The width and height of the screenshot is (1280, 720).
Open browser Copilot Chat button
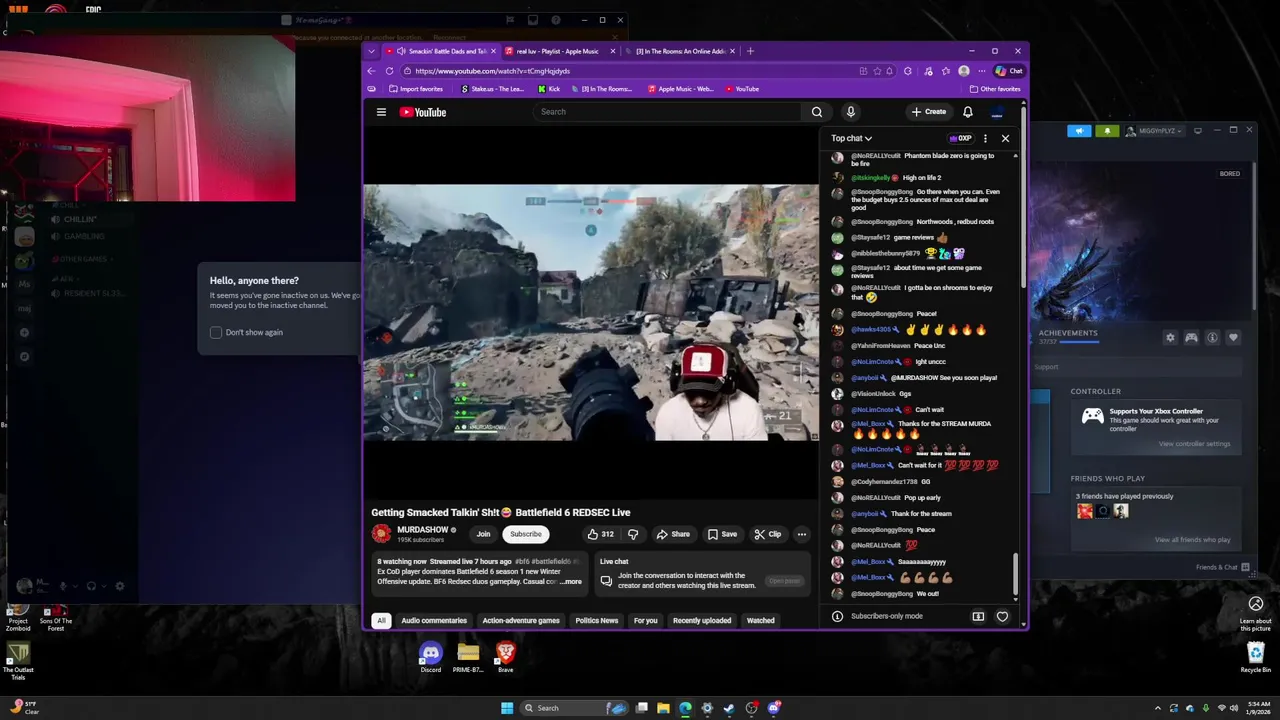[x=1009, y=71]
